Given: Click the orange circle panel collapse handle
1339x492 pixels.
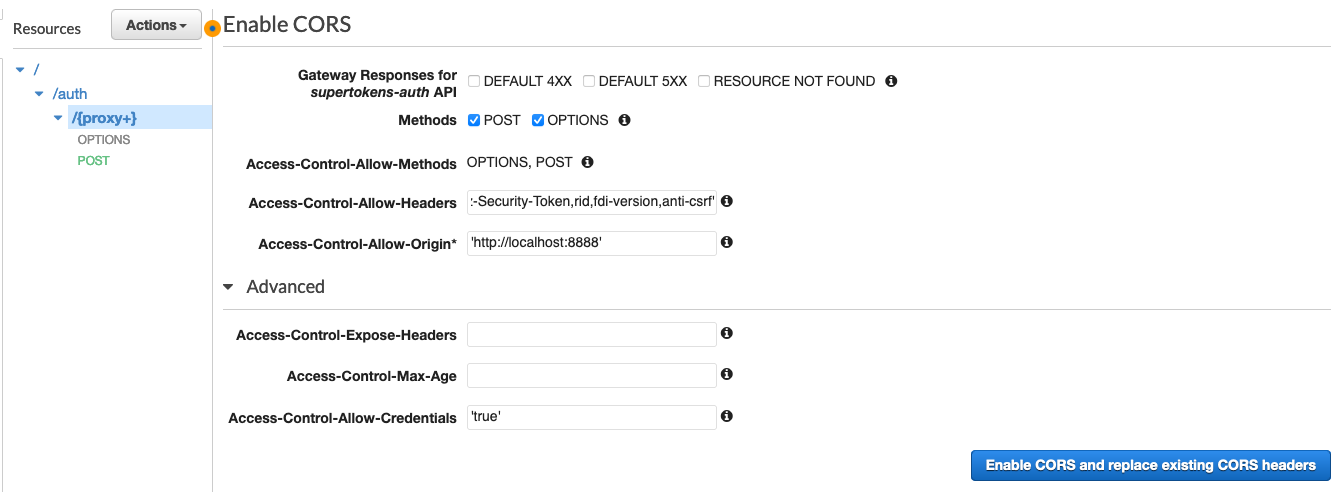Looking at the screenshot, I should tap(212, 28).
